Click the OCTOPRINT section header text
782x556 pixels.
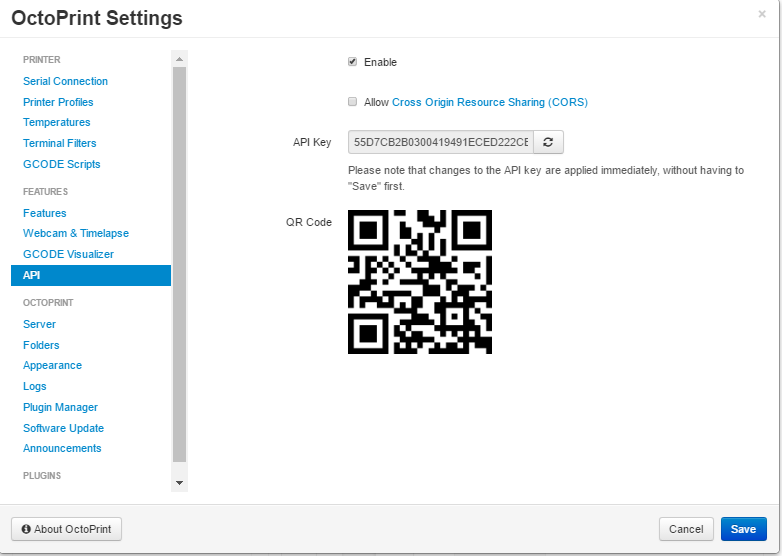click(48, 303)
